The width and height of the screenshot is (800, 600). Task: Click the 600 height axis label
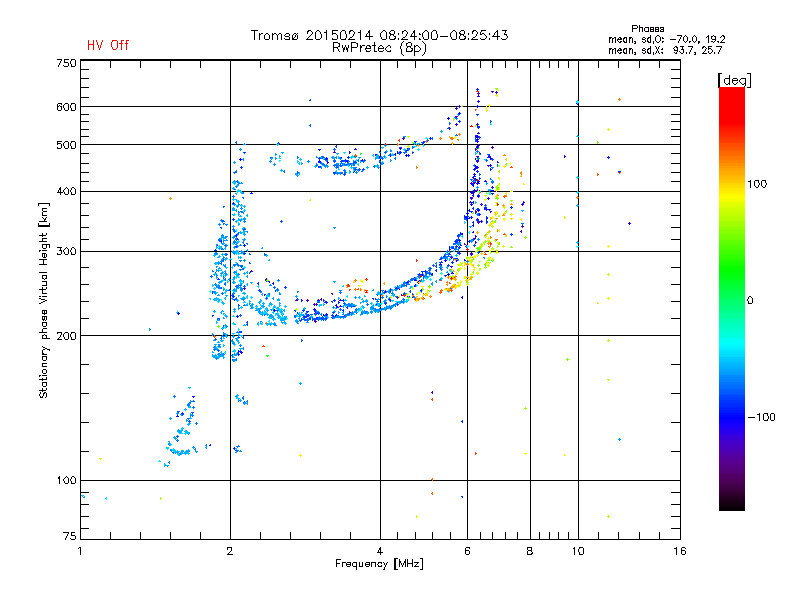(x=66, y=107)
